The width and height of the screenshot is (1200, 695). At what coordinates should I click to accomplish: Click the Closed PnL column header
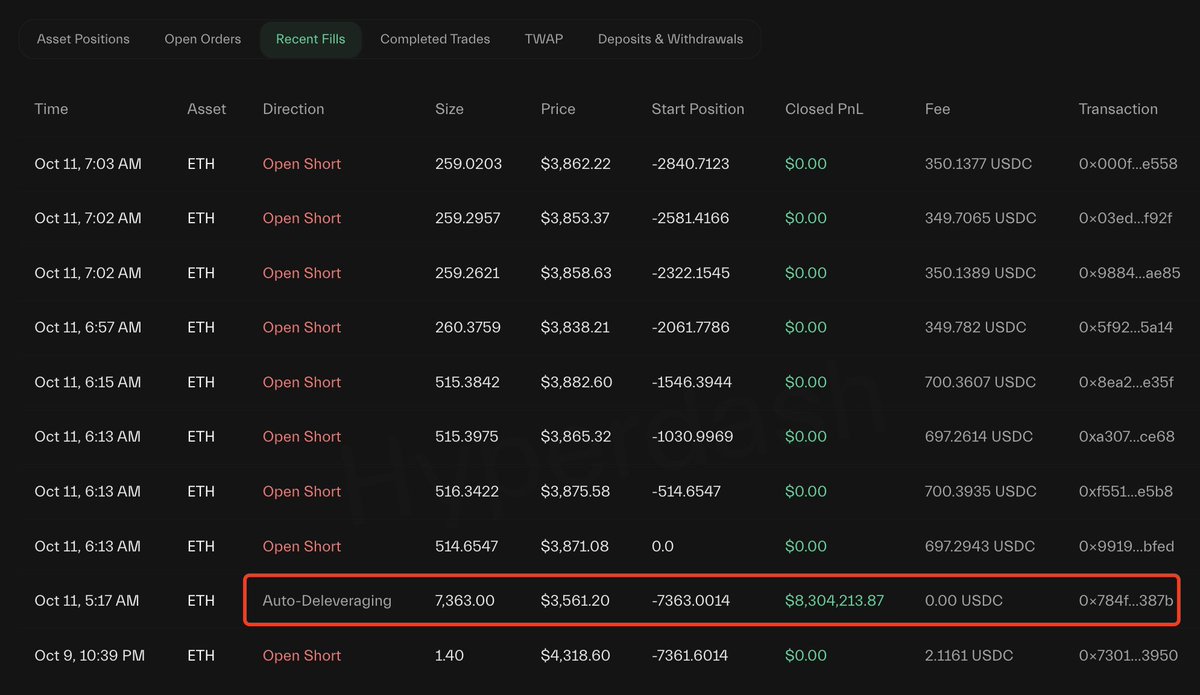pyautogui.click(x=824, y=109)
